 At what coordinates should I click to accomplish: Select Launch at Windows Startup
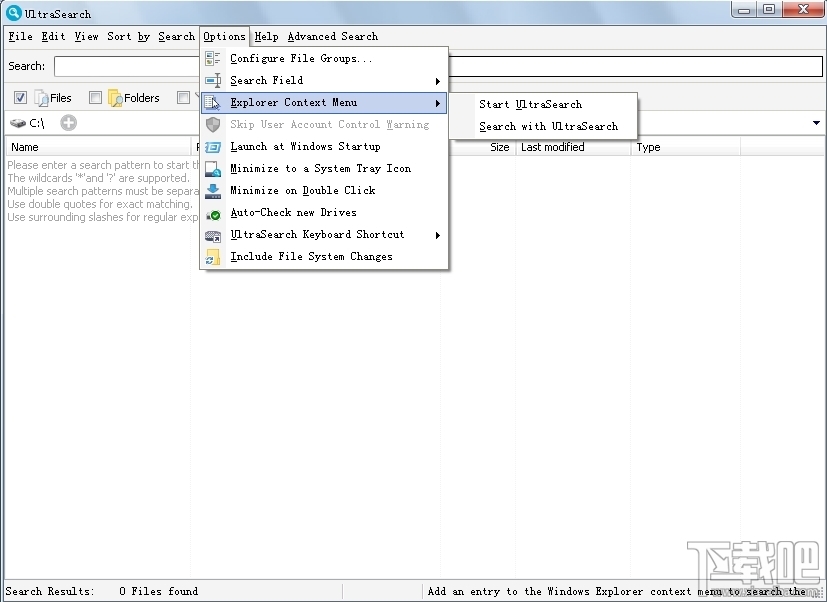point(324,147)
